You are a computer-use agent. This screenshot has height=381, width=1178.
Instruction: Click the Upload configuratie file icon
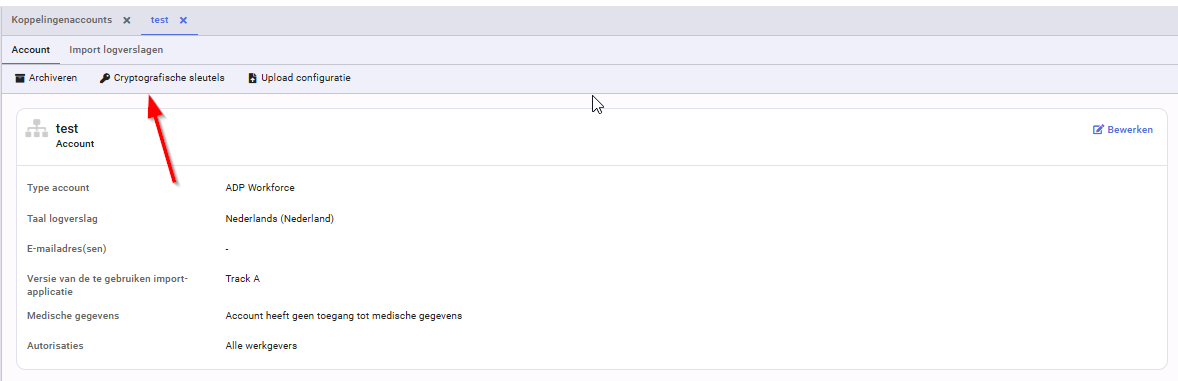point(252,78)
